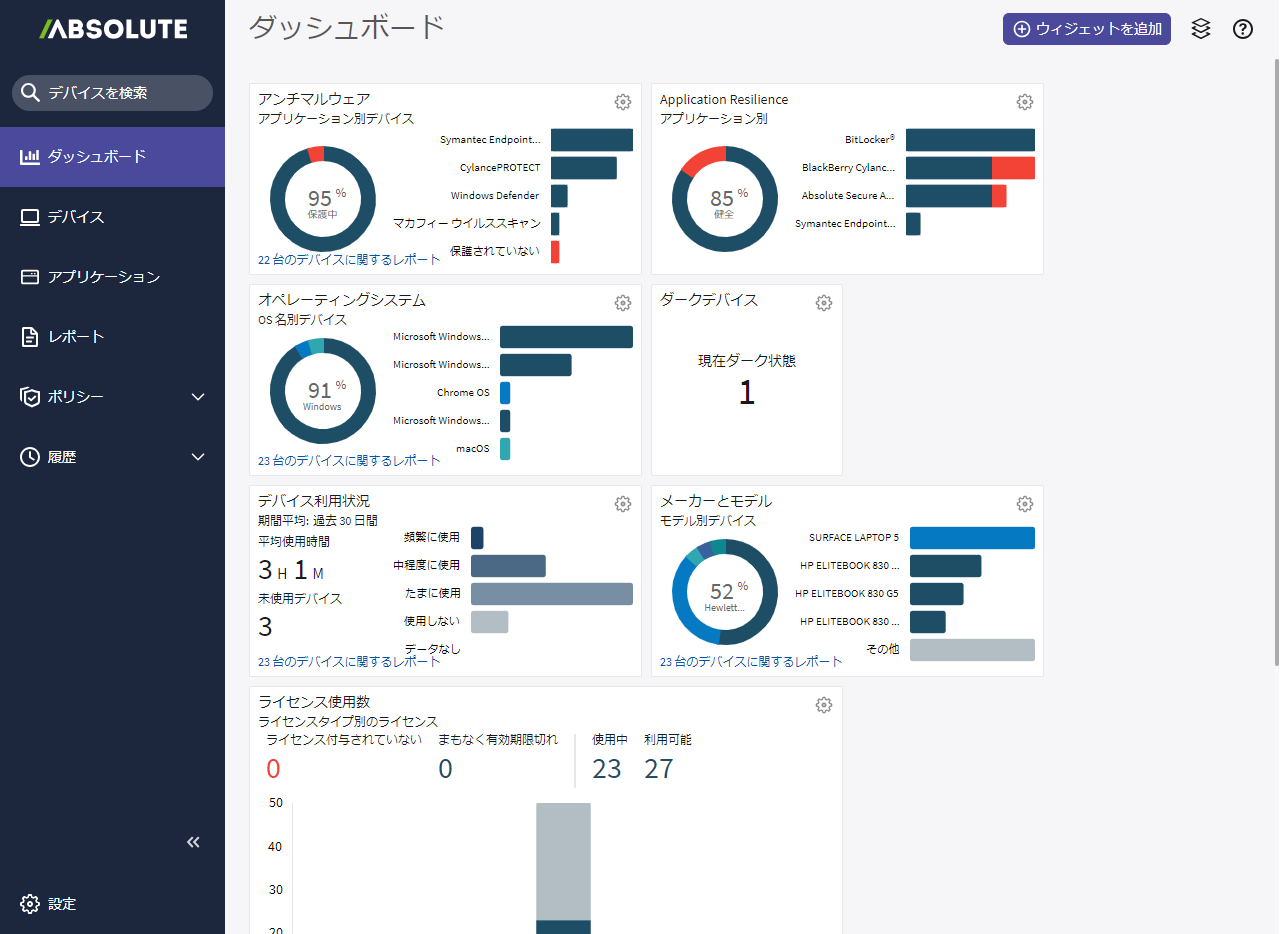Viewport: 1280px width, 934px height.
Task: Click the デバイスを検索 search field
Action: [112, 93]
